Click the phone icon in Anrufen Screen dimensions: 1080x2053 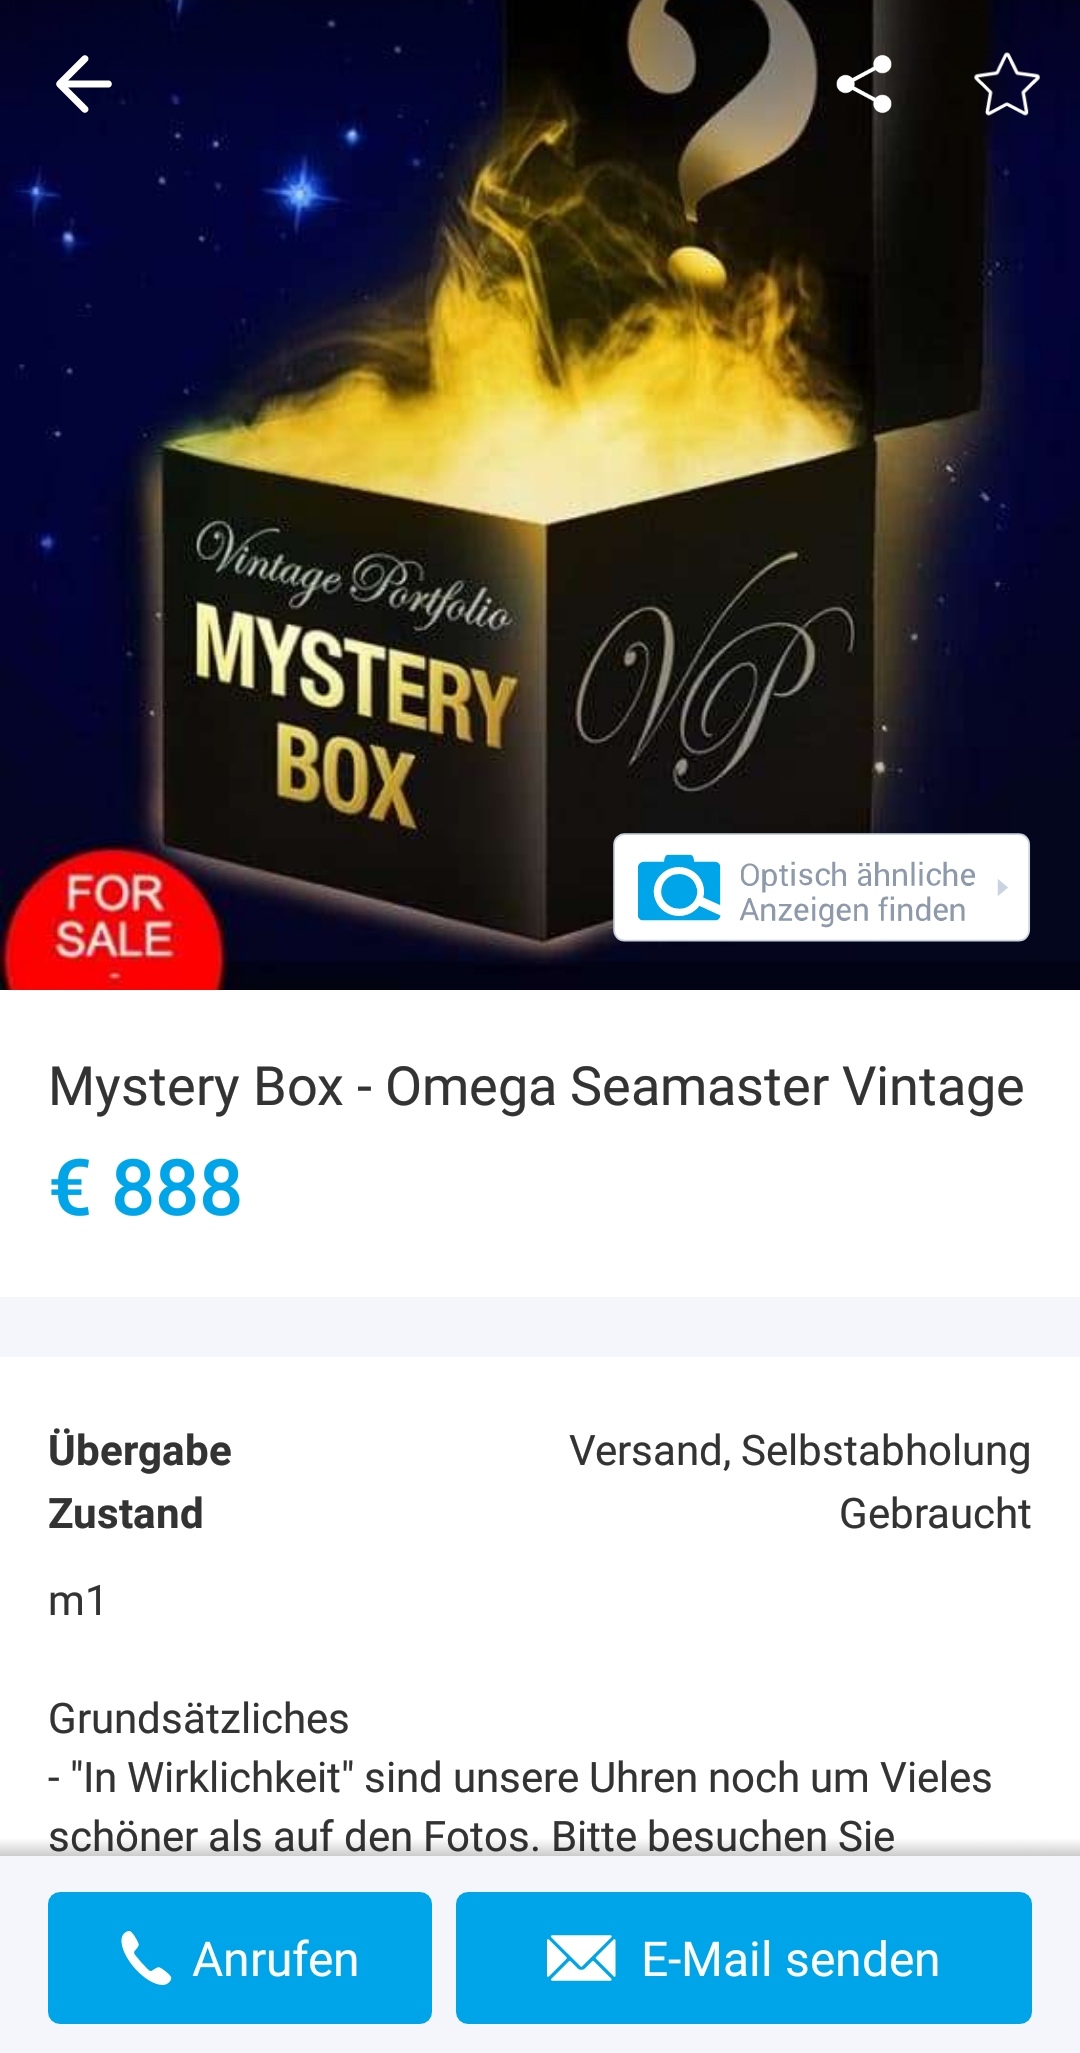[x=146, y=1958]
